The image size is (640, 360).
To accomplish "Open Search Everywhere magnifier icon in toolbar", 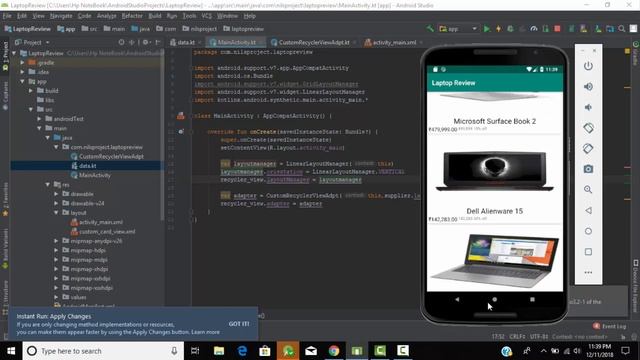I will coord(622,29).
